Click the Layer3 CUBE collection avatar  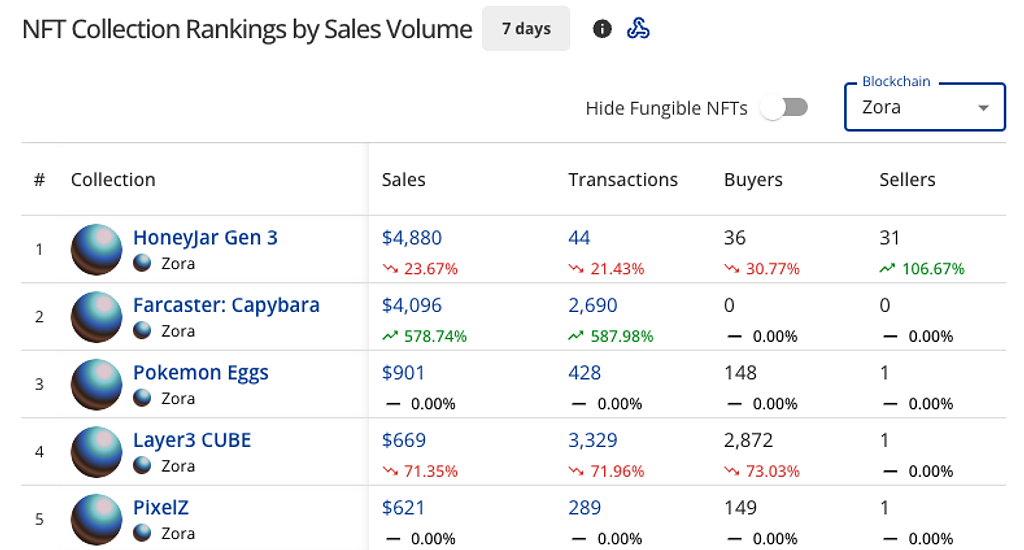(x=97, y=451)
